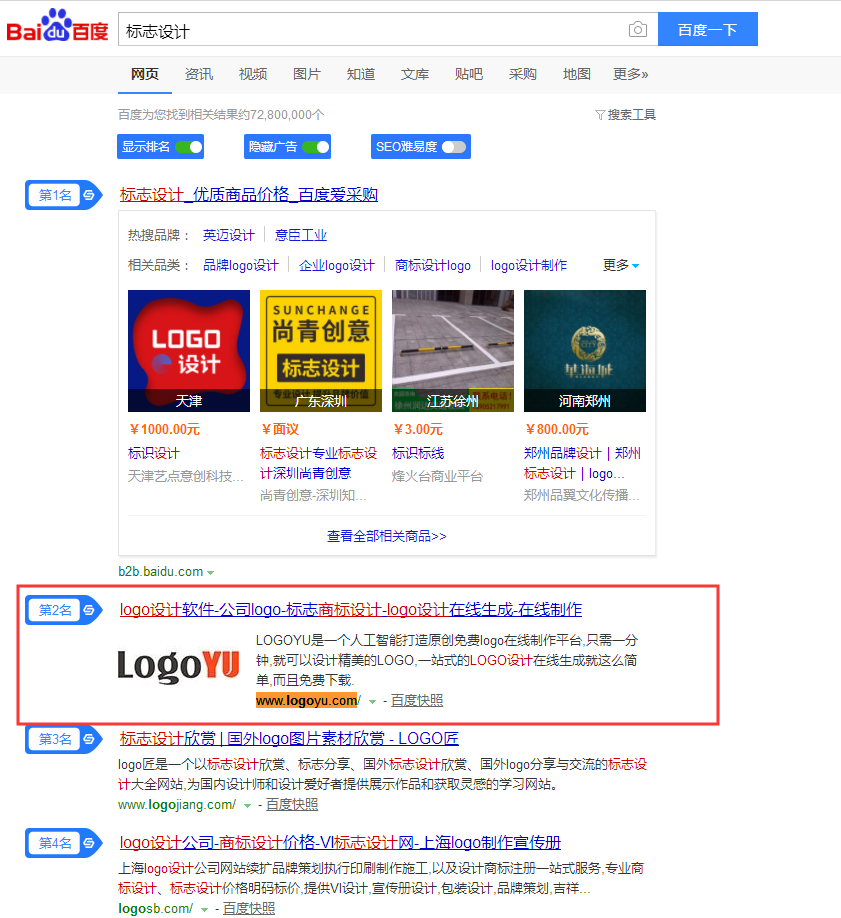This screenshot has width=841, height=918.
Task: Toggle the 隐藏广告 switch
Action: pyautogui.click(x=316, y=146)
